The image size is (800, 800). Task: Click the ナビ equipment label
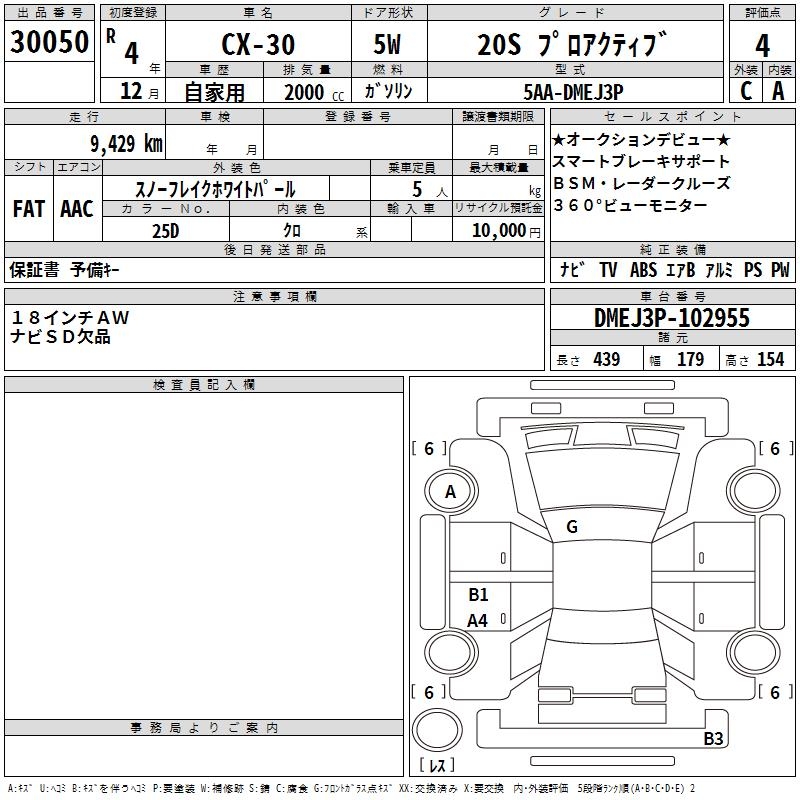point(572,270)
